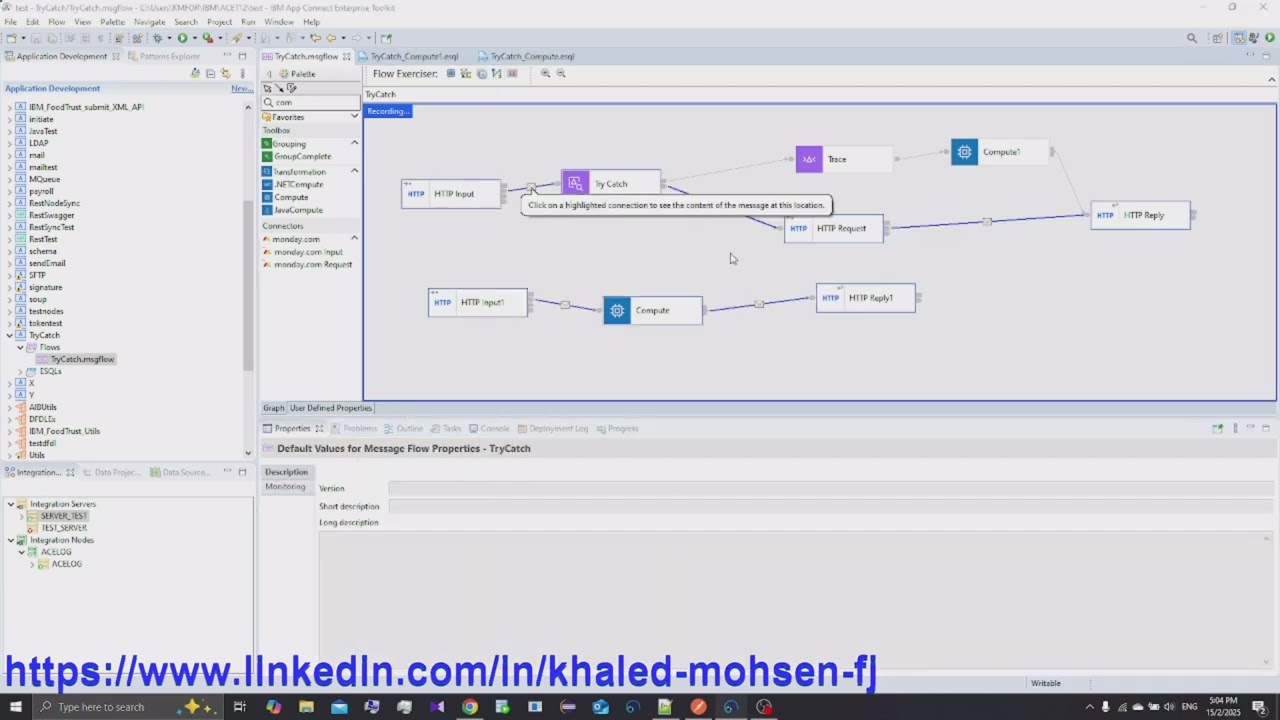Switch to User Defined Properties tab
The width and height of the screenshot is (1280, 720).
pos(331,408)
